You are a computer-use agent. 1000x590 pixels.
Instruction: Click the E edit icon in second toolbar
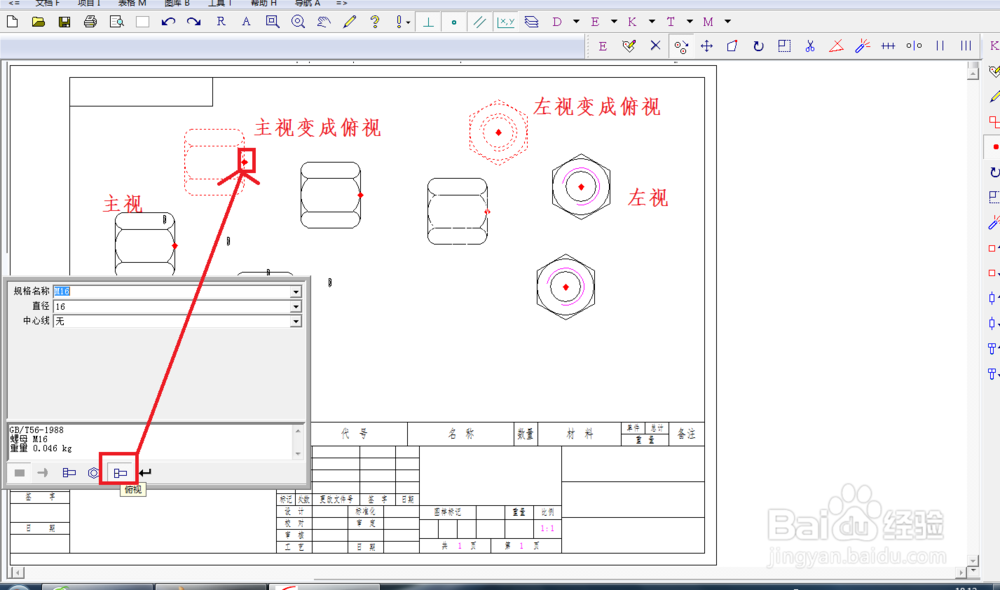tap(603, 46)
